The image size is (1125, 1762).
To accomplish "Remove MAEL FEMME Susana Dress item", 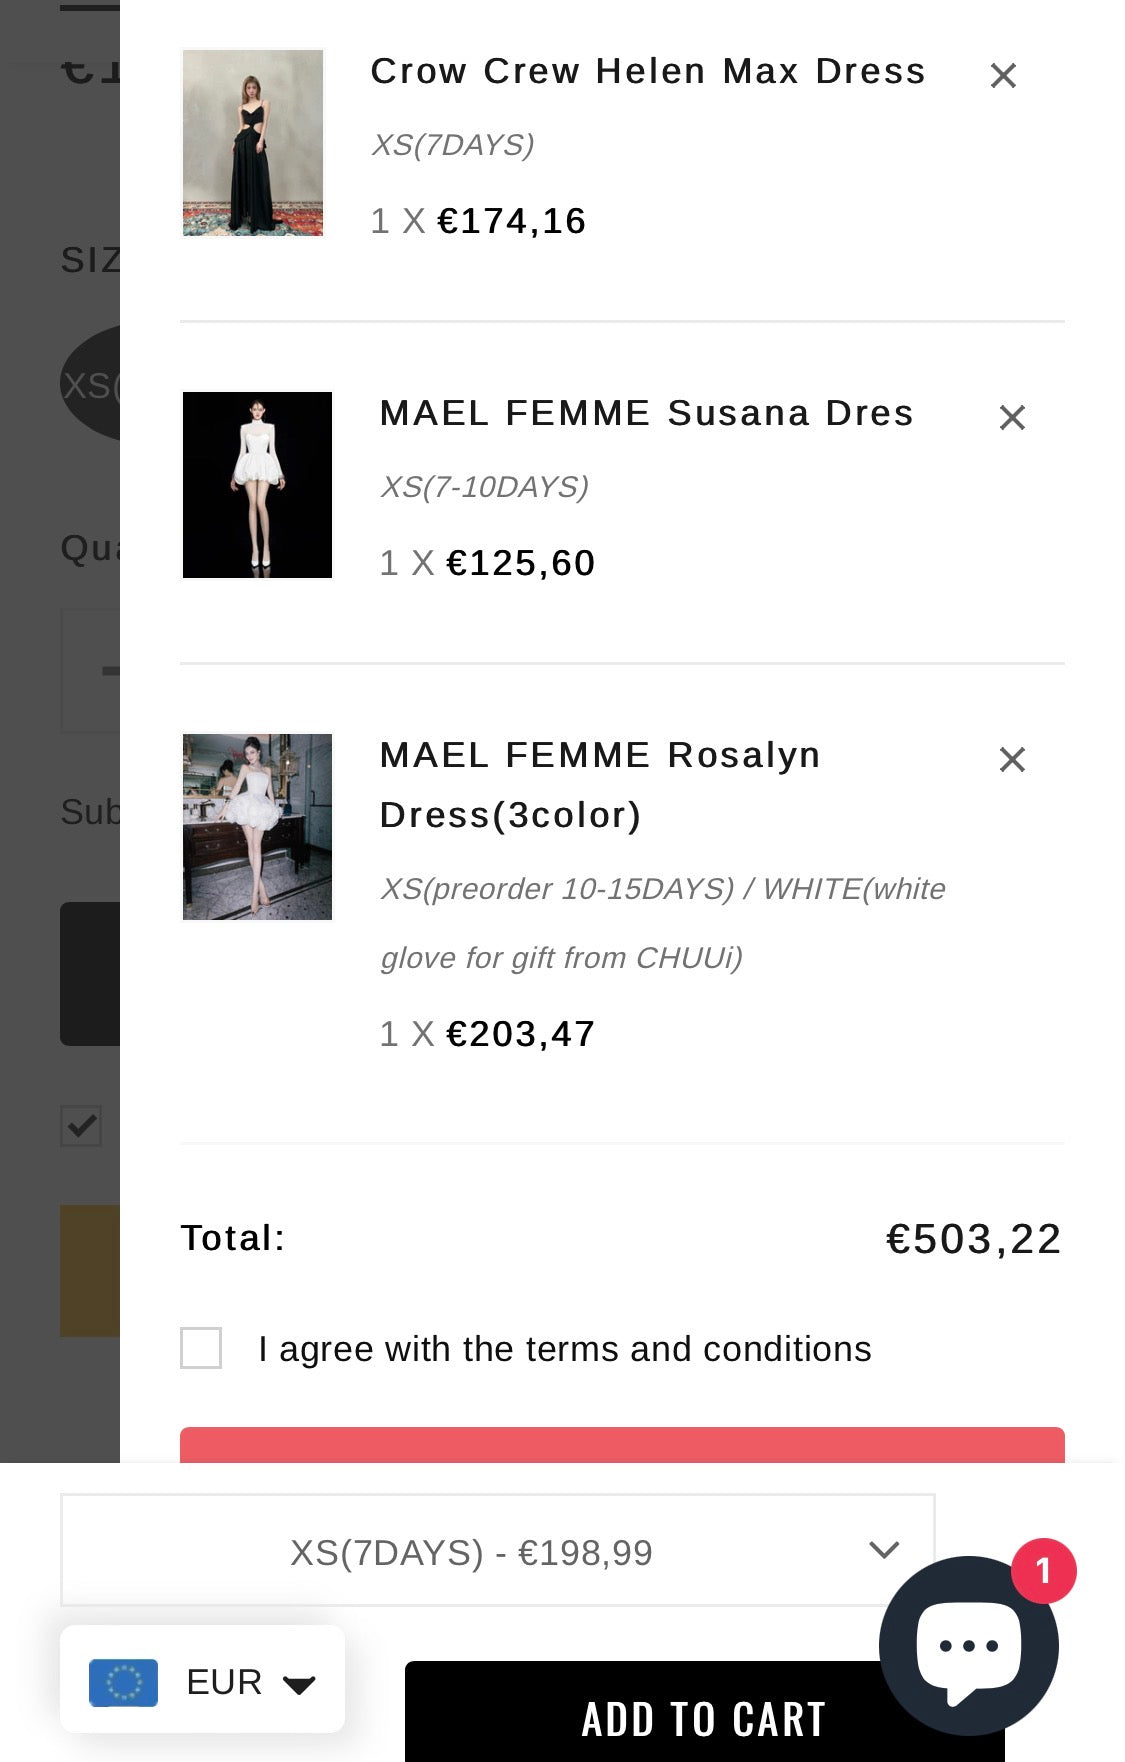I will [x=1012, y=418].
